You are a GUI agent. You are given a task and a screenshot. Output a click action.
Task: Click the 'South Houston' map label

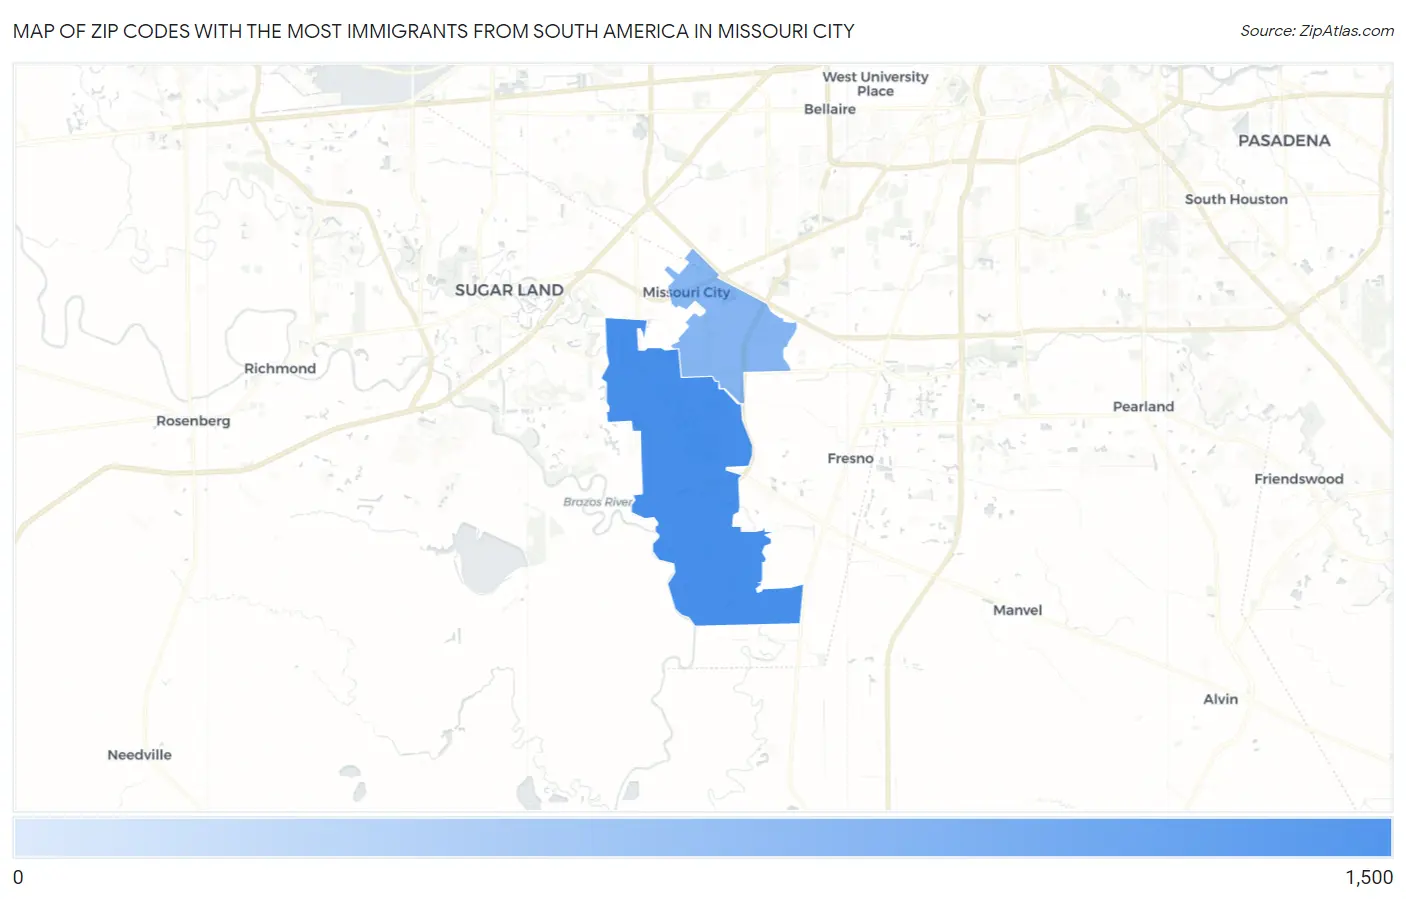[x=1236, y=199]
